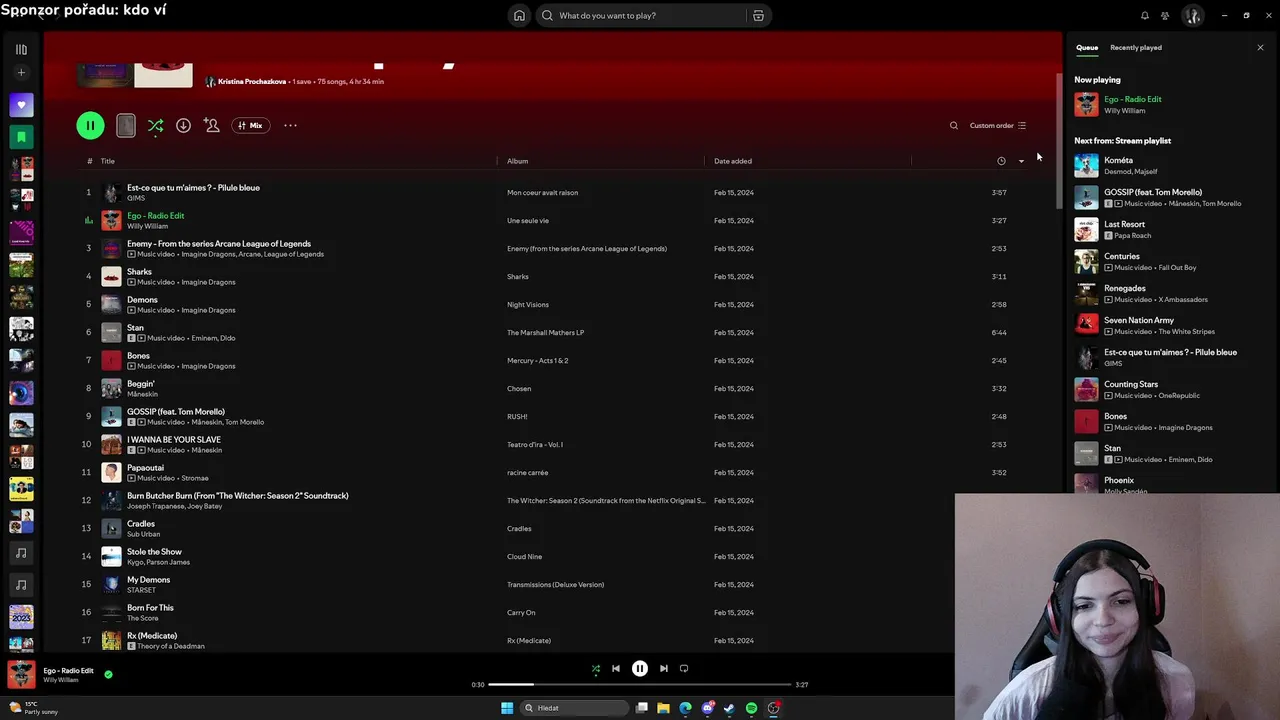Switch to the Queue tab
This screenshot has height=720, width=1280.
pyautogui.click(x=1087, y=47)
